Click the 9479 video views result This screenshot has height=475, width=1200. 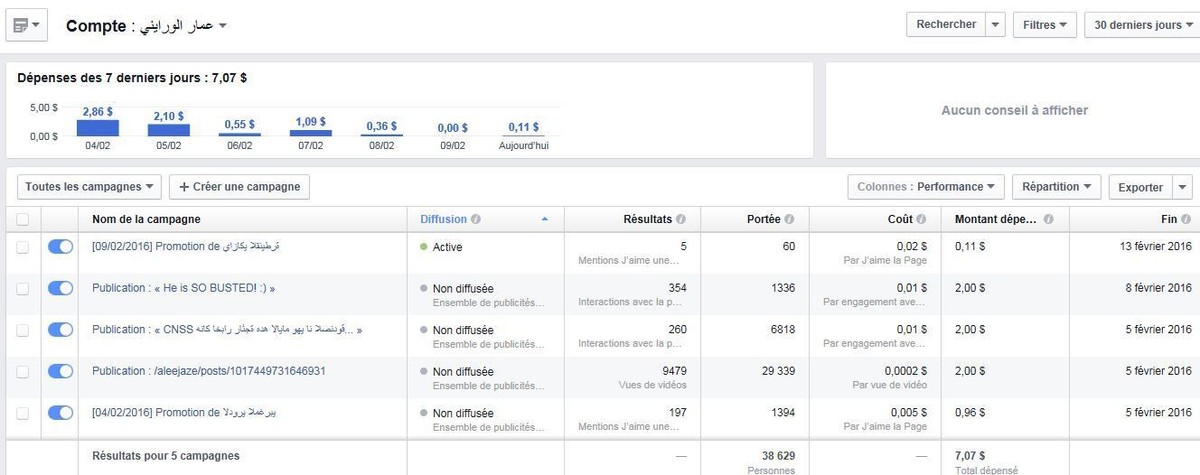[673, 371]
